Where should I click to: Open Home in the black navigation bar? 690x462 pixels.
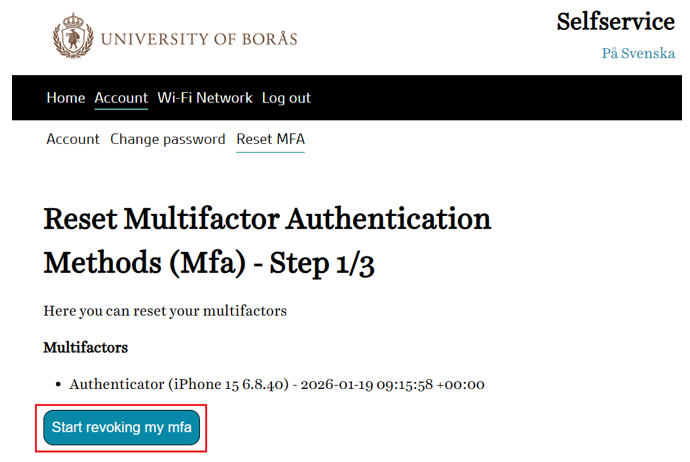coord(66,98)
